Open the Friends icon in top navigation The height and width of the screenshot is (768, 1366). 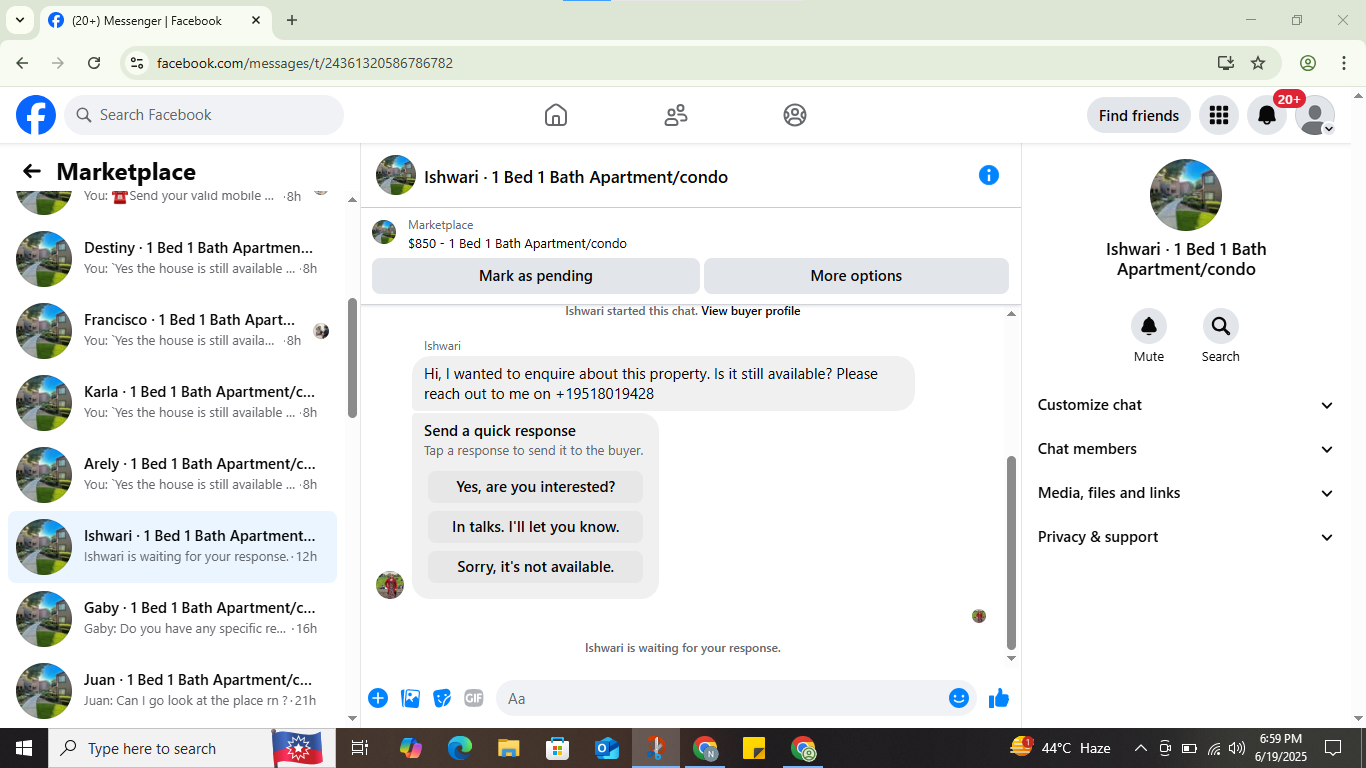point(676,115)
